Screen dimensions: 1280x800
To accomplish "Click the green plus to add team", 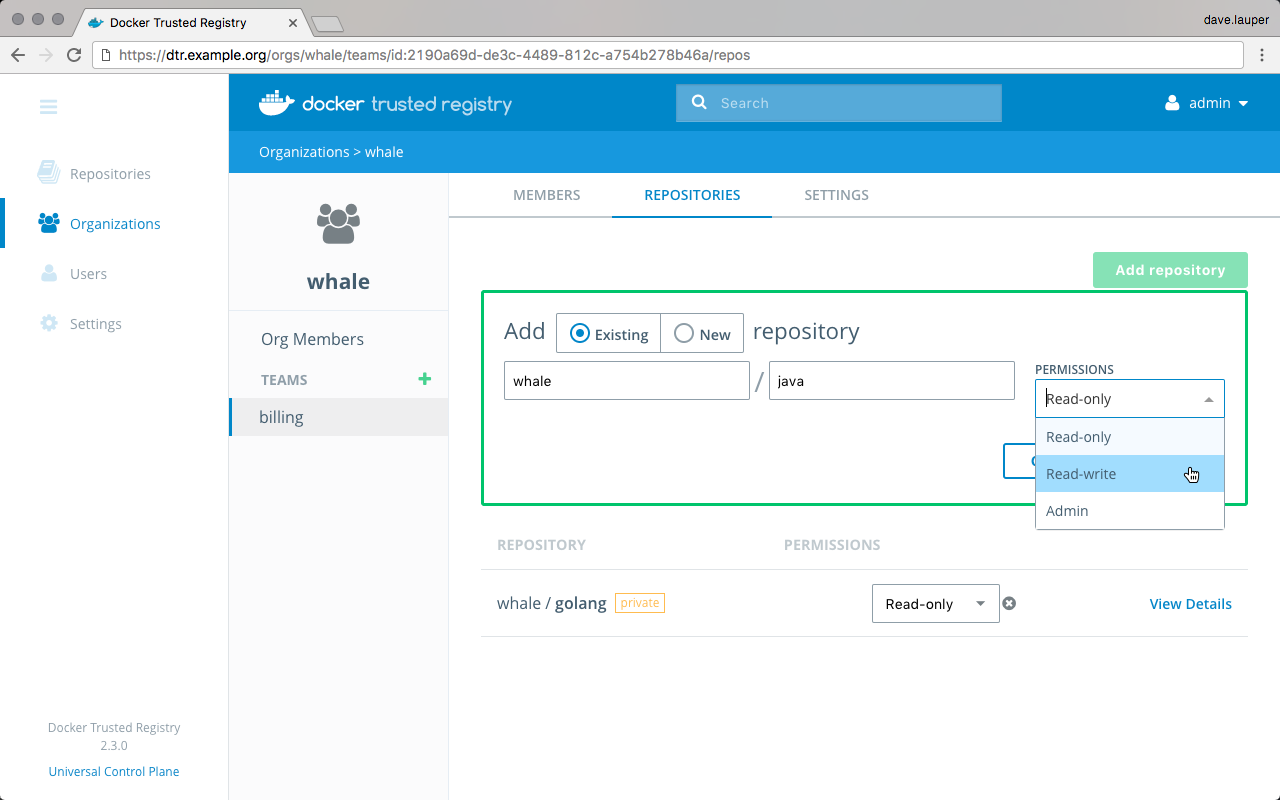I will (x=424, y=379).
